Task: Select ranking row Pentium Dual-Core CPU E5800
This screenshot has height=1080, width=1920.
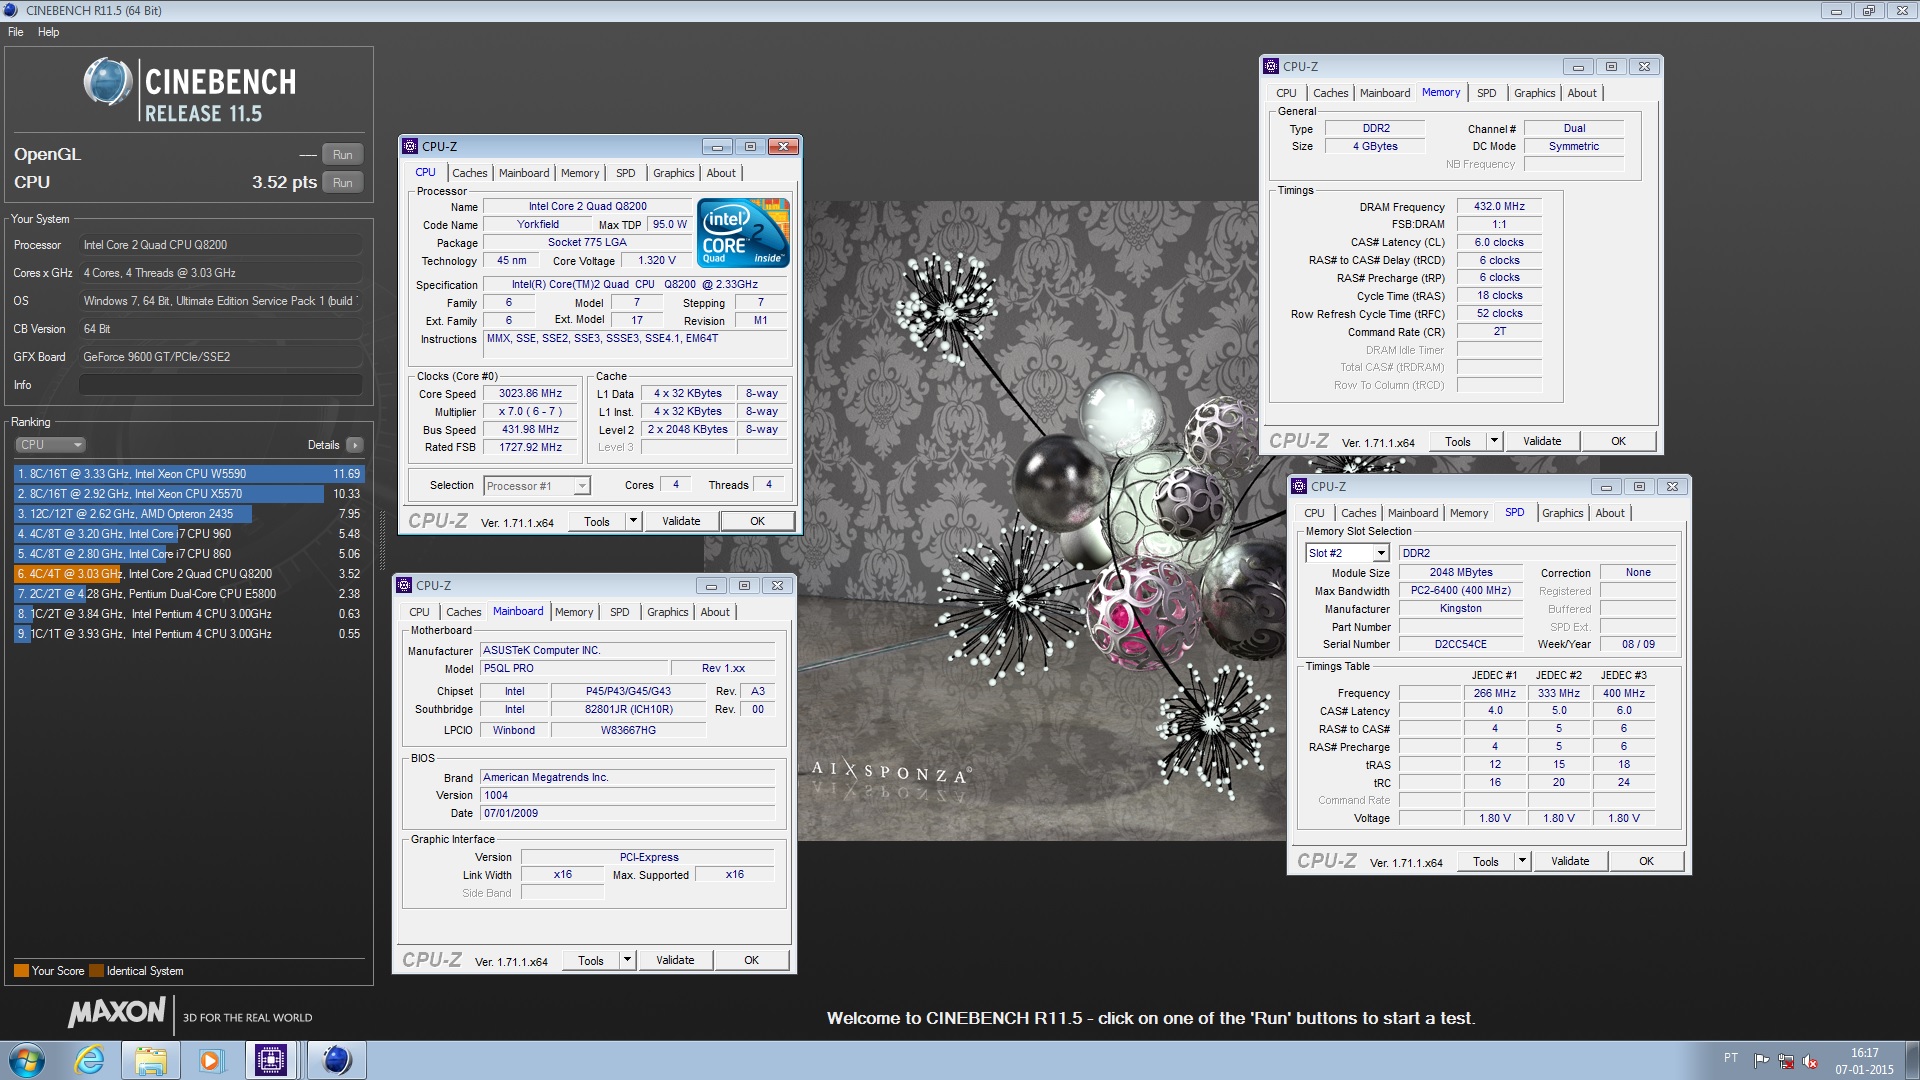Action: (188, 594)
